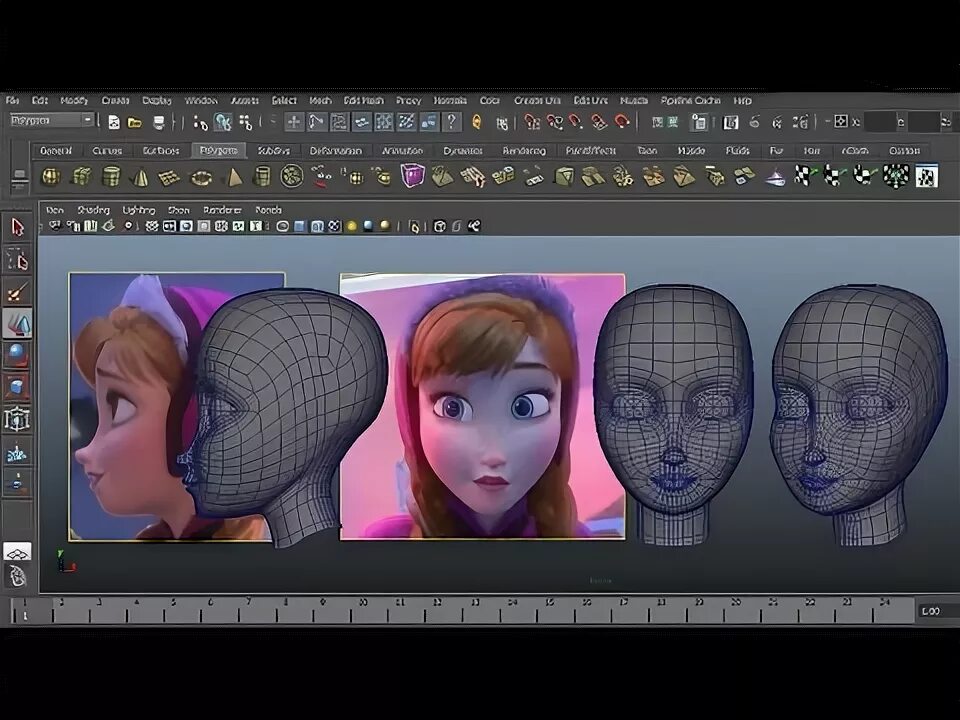Open the Polygons menu set dropdown
Image resolution: width=960 pixels, height=720 pixels.
click(51, 120)
